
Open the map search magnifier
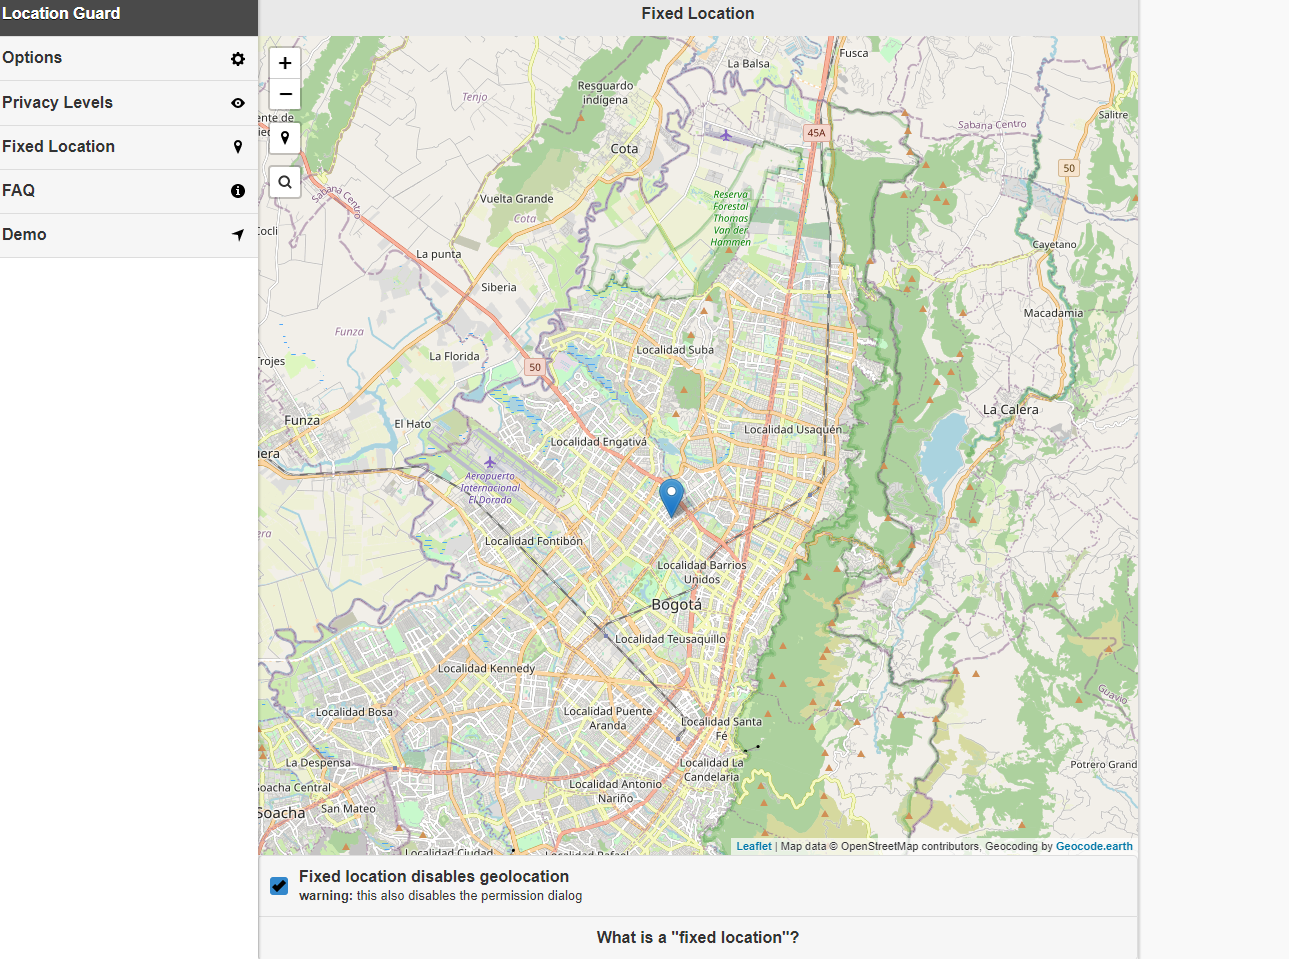coord(285,182)
